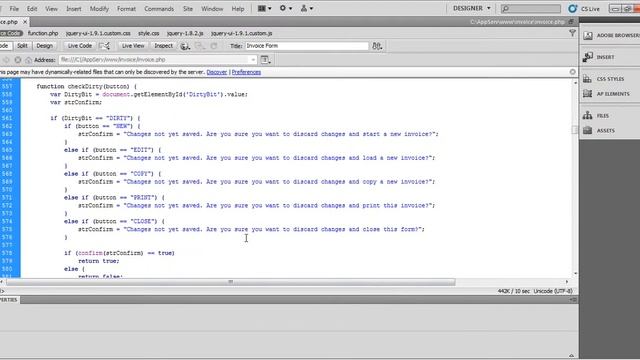Click the horizontal scrollbar thumb

tap(231, 282)
